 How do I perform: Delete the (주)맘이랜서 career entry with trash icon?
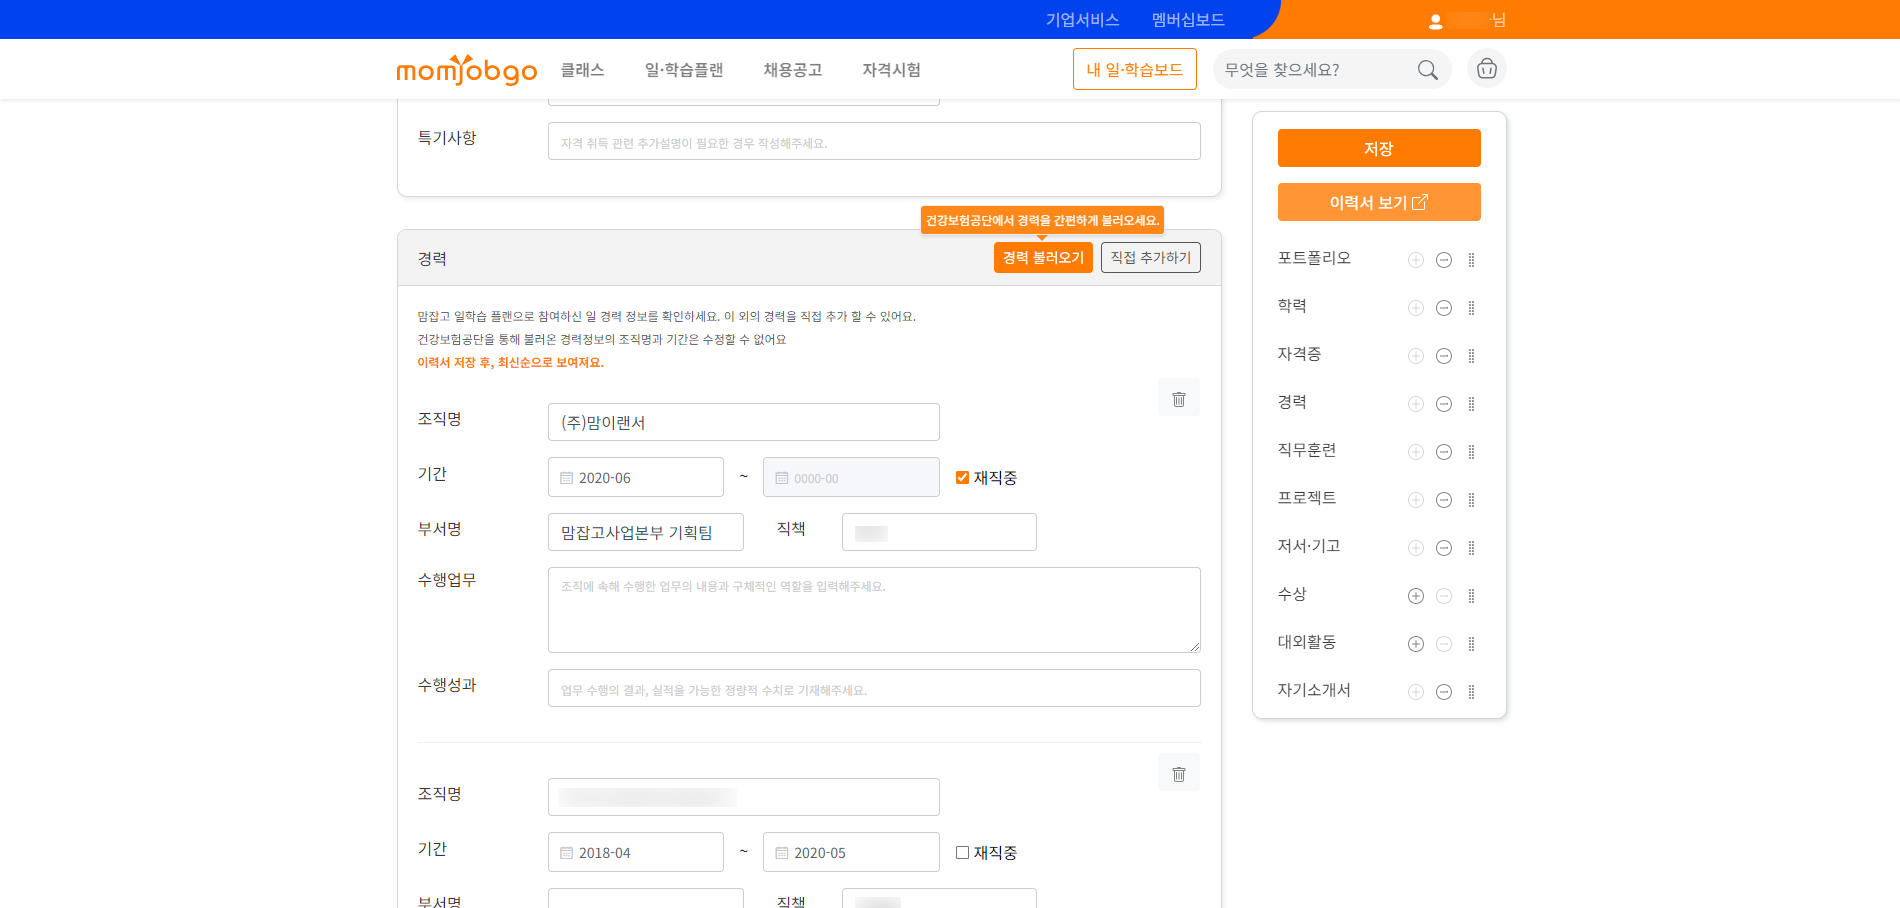coord(1178,398)
